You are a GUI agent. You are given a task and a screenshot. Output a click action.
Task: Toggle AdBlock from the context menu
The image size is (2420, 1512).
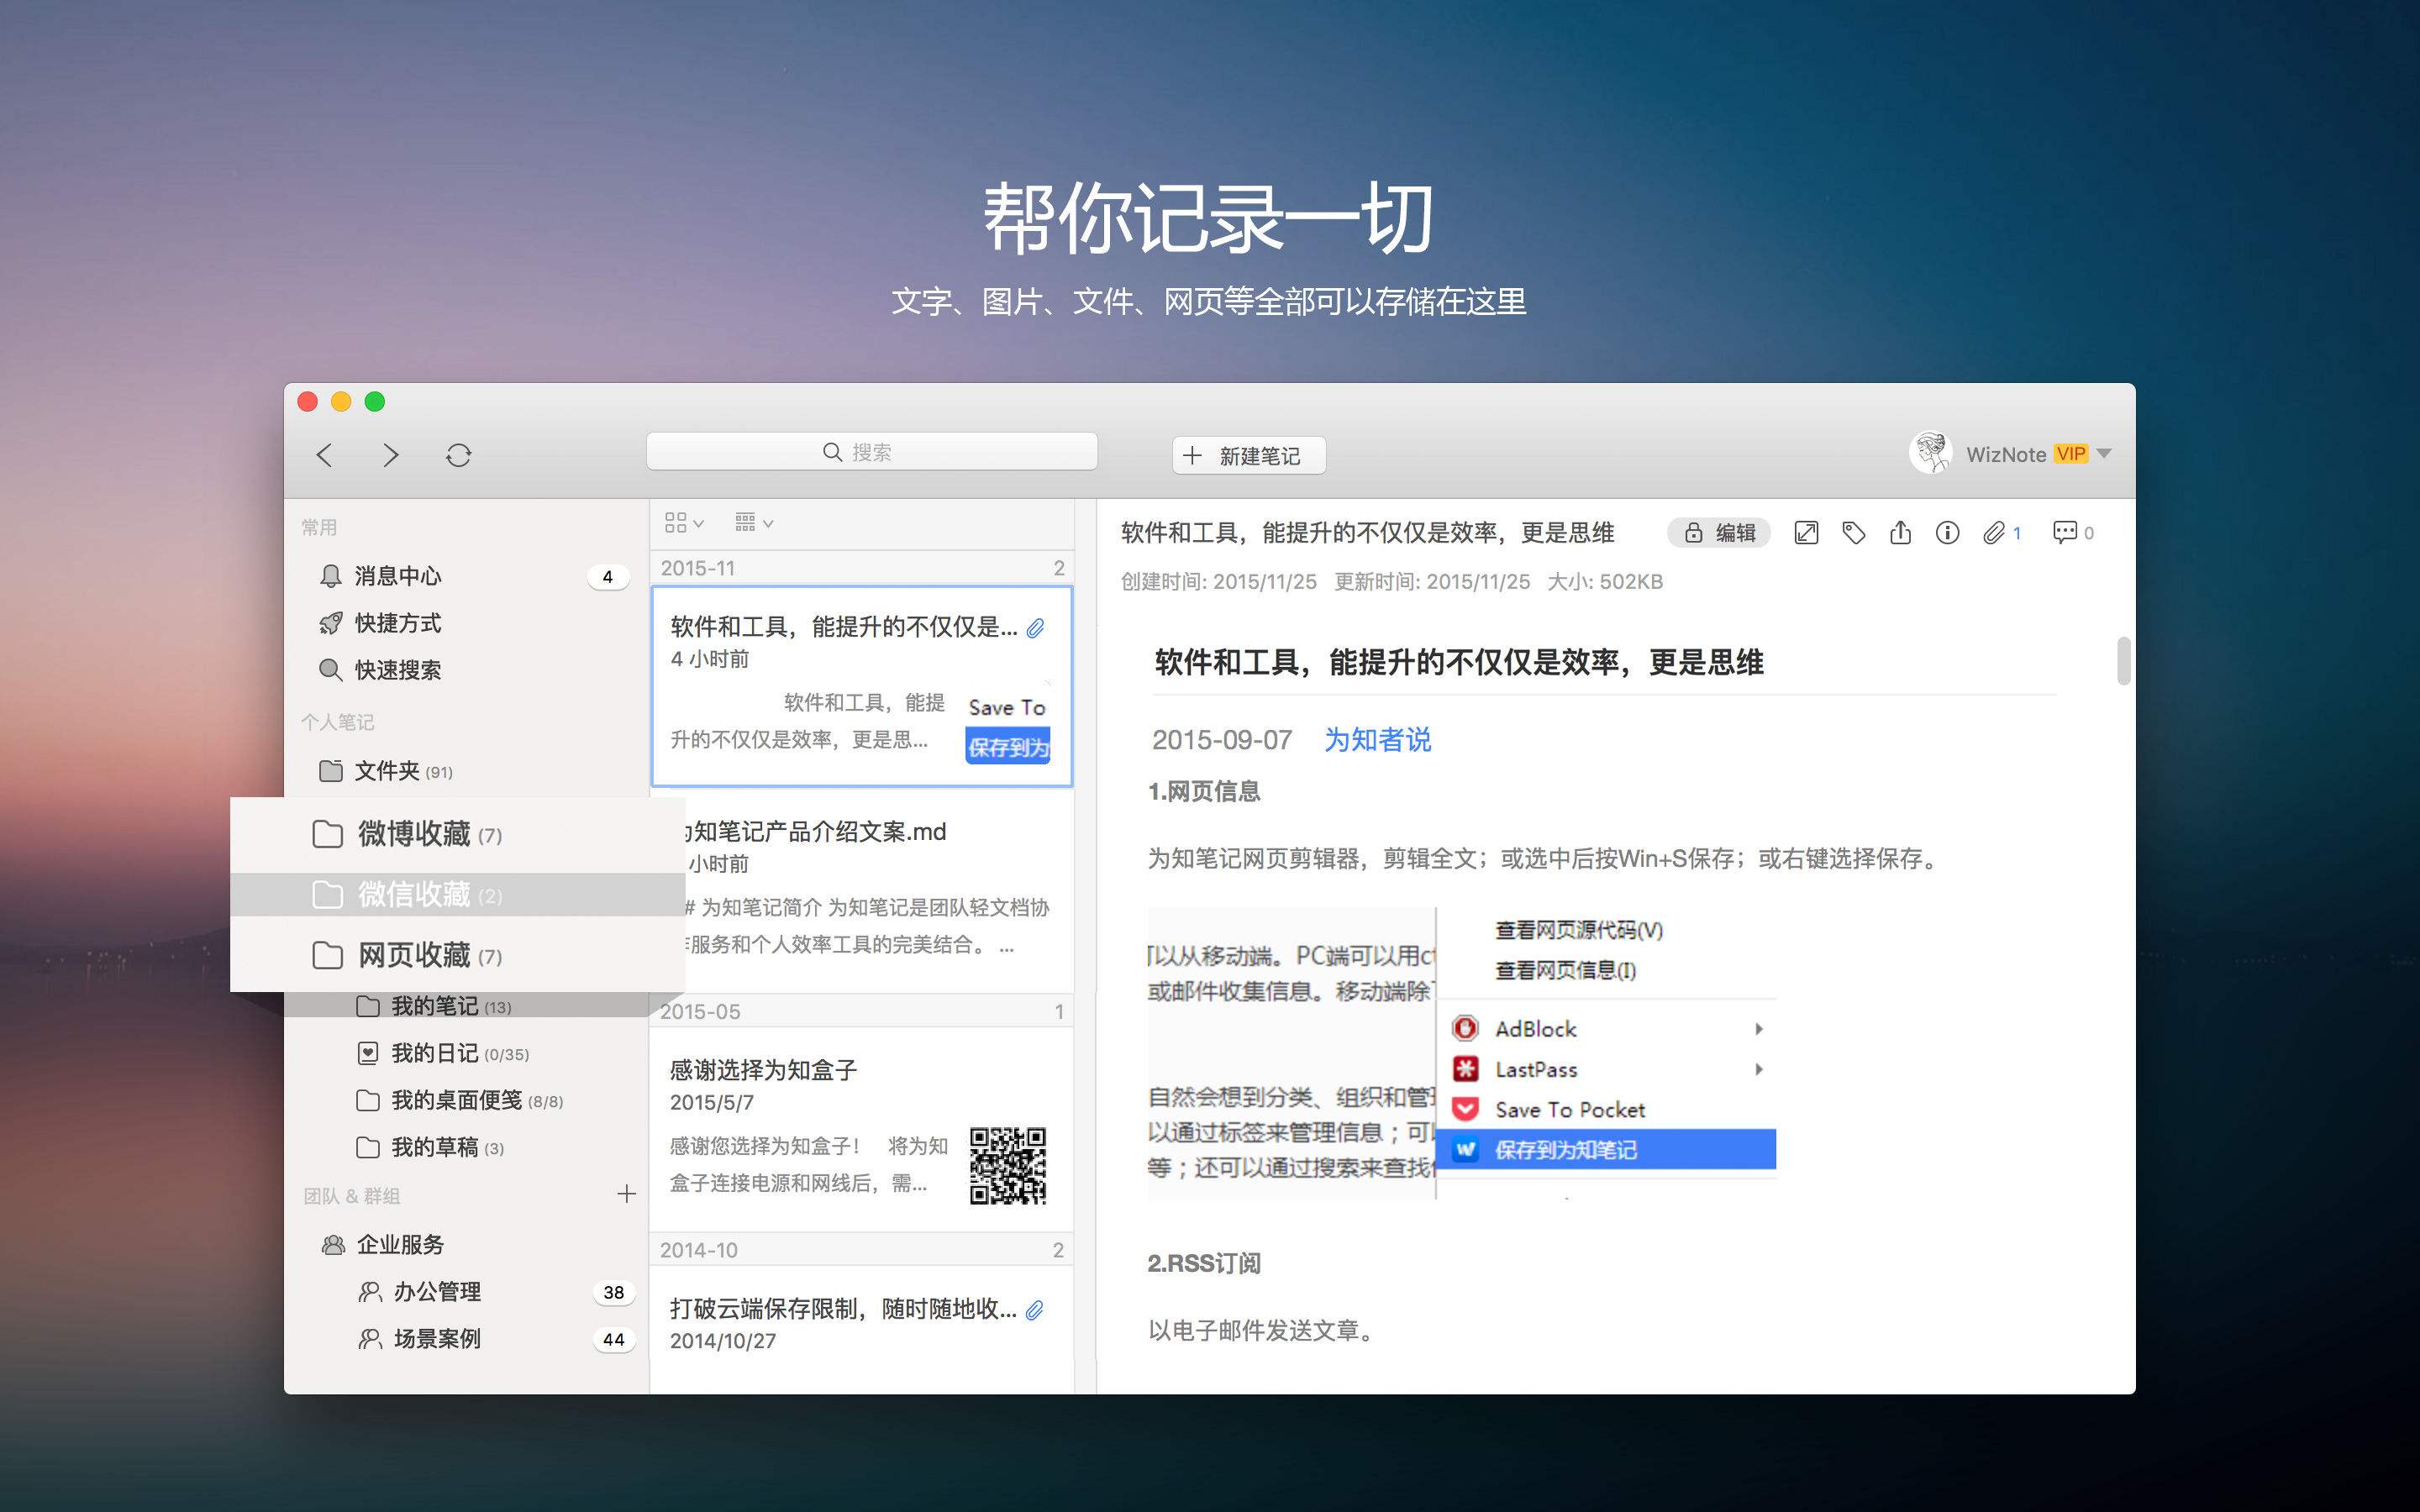(1535, 1028)
